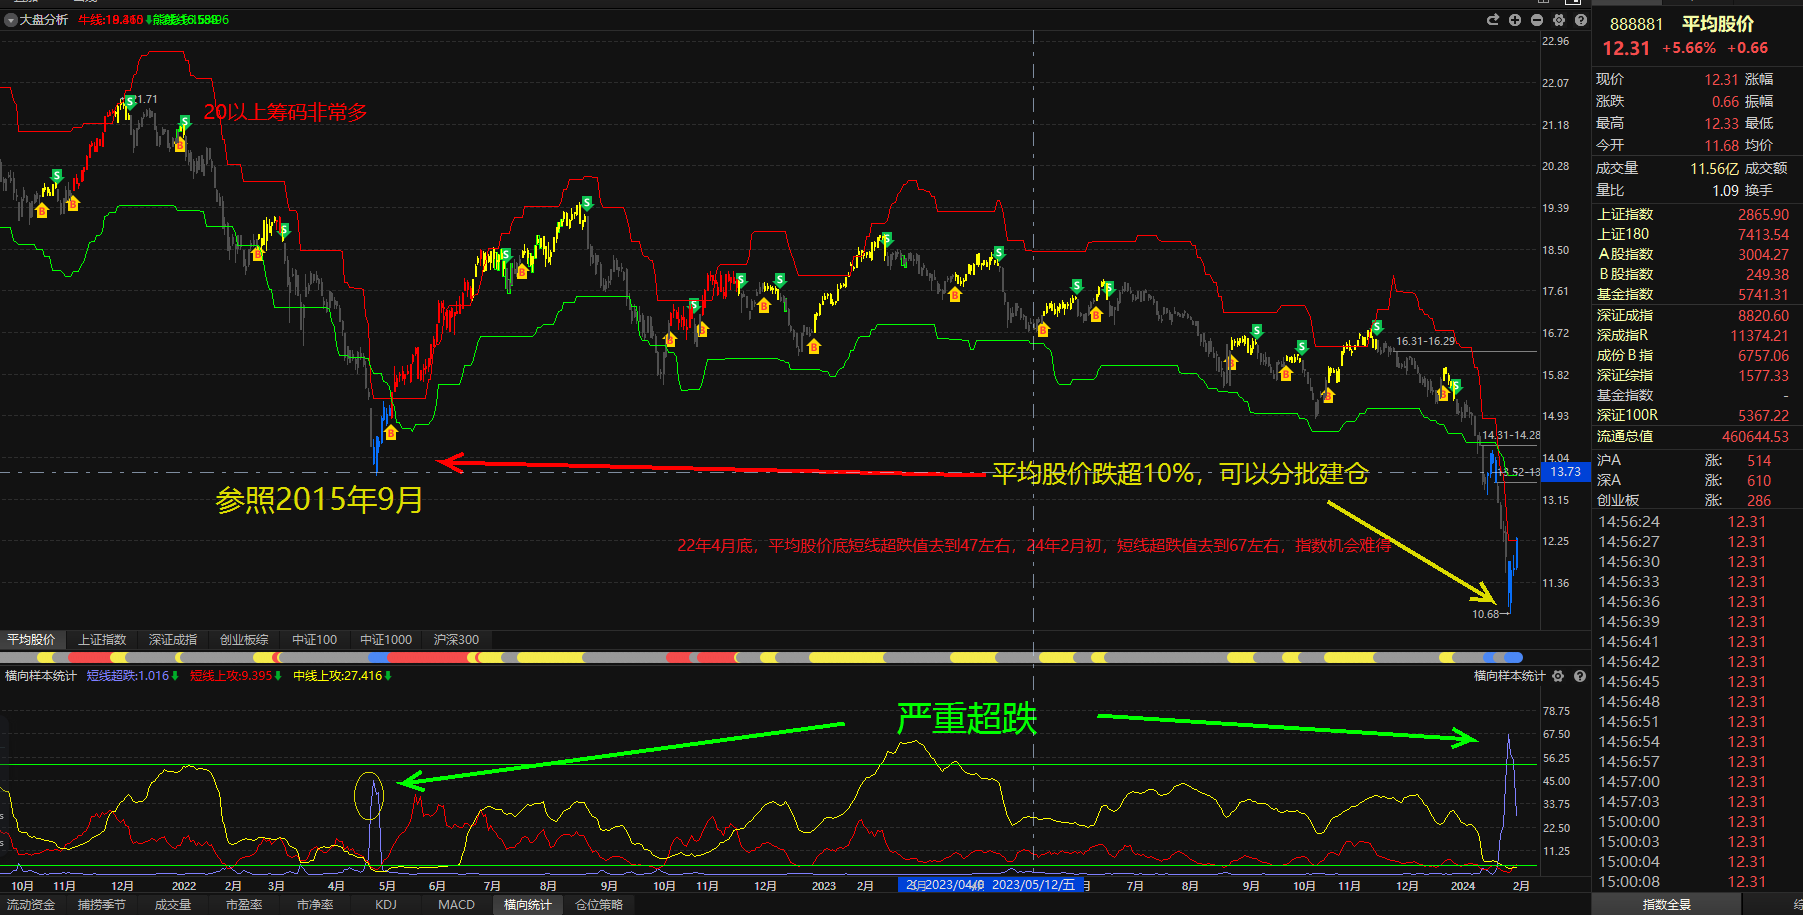Image resolution: width=1803 pixels, height=915 pixels.
Task: Switch to 深证成指 tab
Action: [173, 639]
